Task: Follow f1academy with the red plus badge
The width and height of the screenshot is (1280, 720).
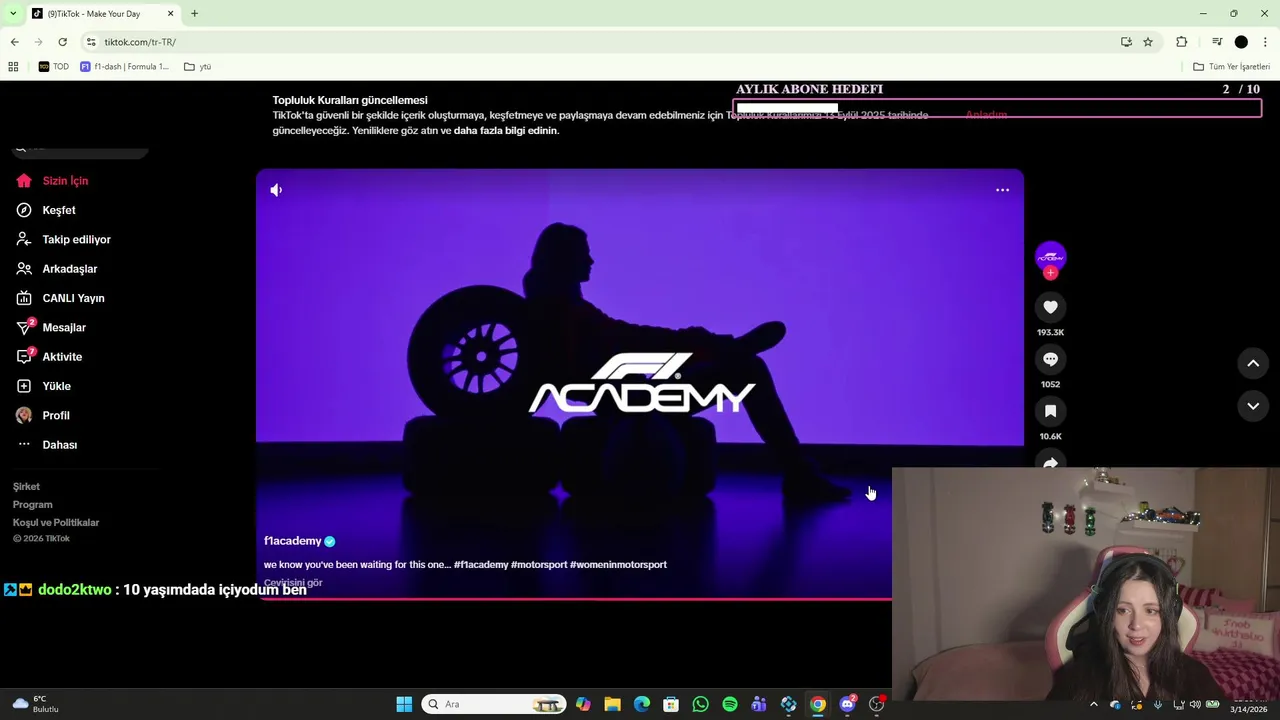Action: click(1050, 273)
